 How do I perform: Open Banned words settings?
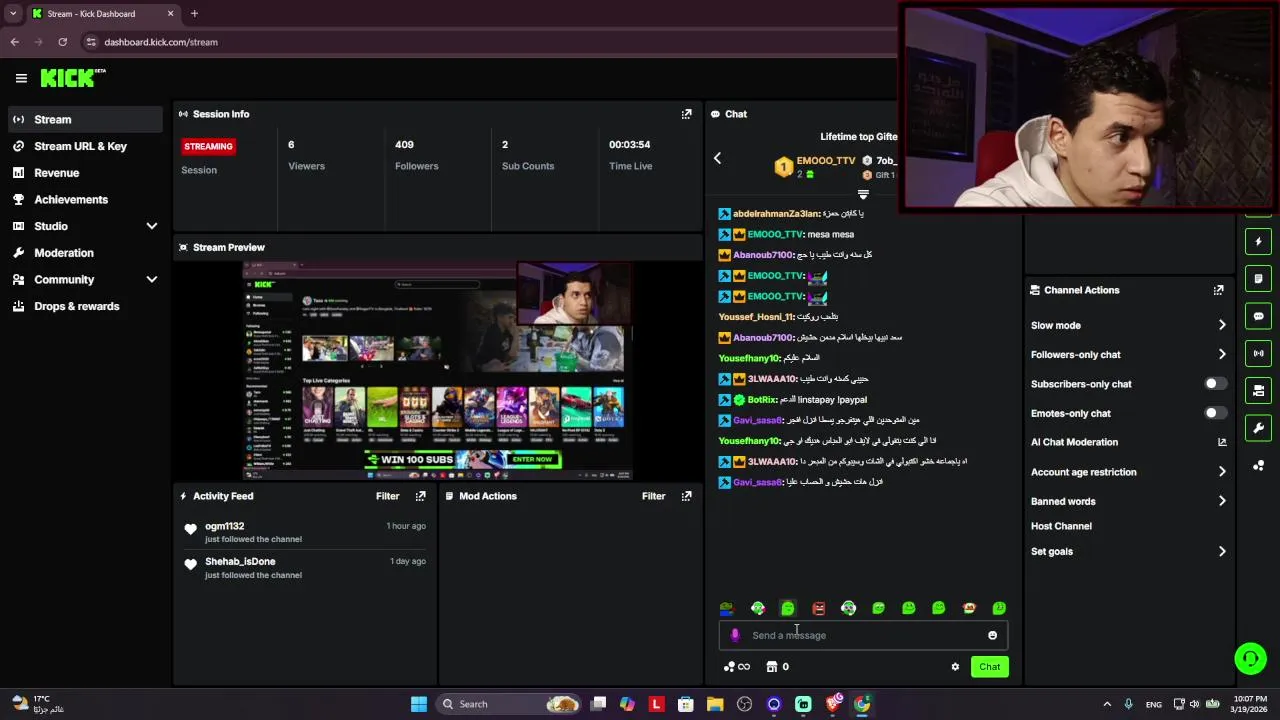(1128, 501)
